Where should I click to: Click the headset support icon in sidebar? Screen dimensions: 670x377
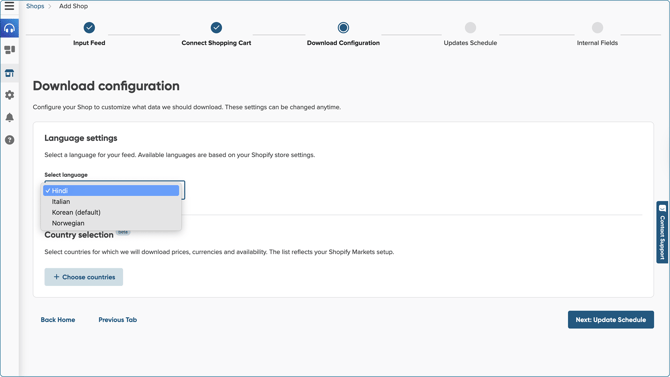coord(9,28)
